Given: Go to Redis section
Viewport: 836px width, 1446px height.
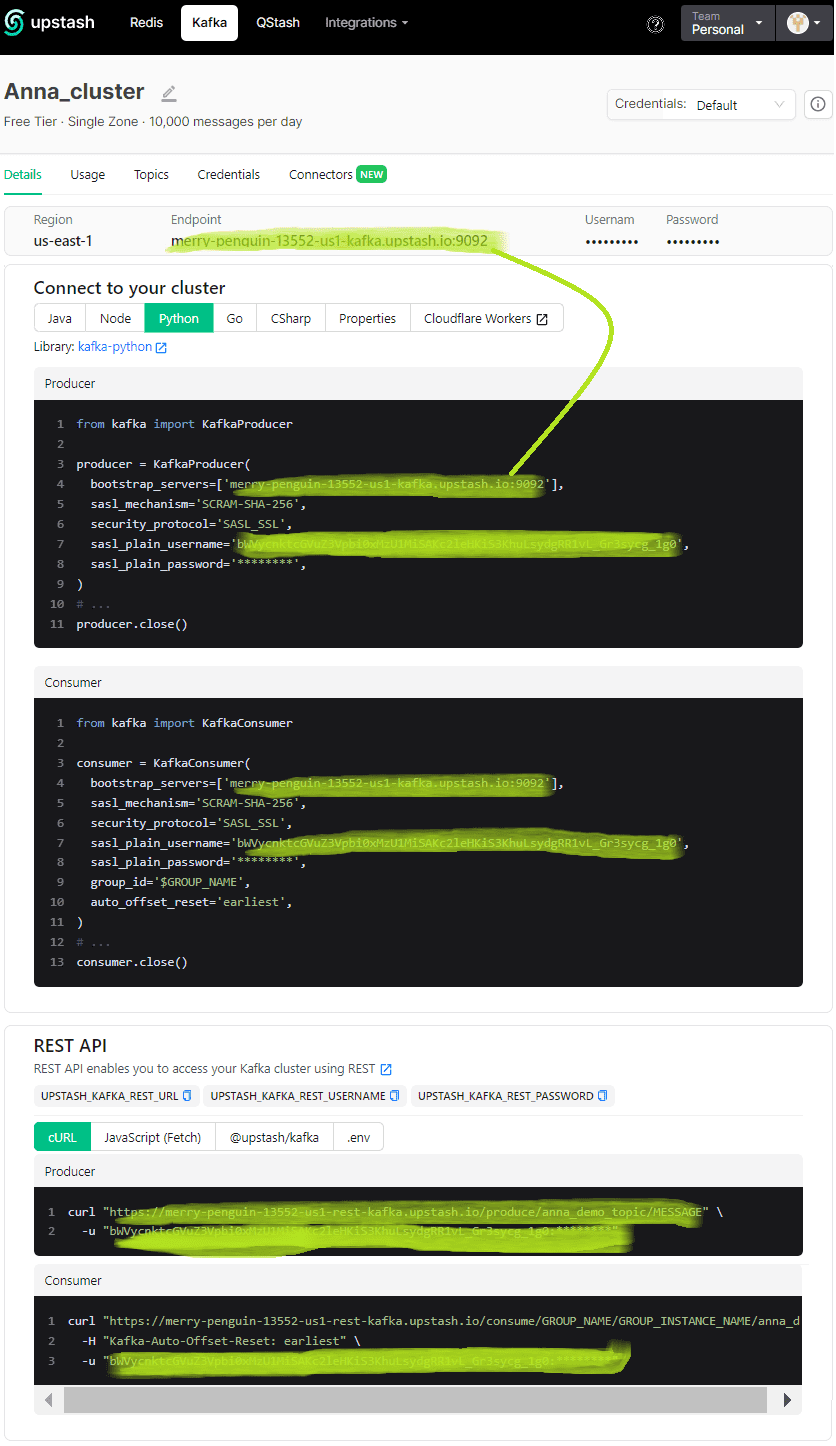Looking at the screenshot, I should pyautogui.click(x=147, y=22).
